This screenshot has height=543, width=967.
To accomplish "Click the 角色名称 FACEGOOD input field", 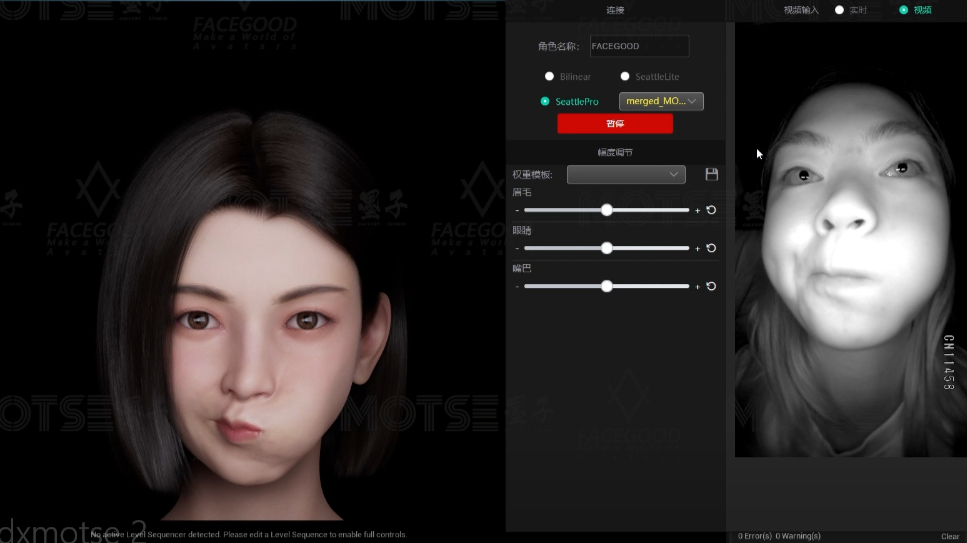I will pos(640,46).
